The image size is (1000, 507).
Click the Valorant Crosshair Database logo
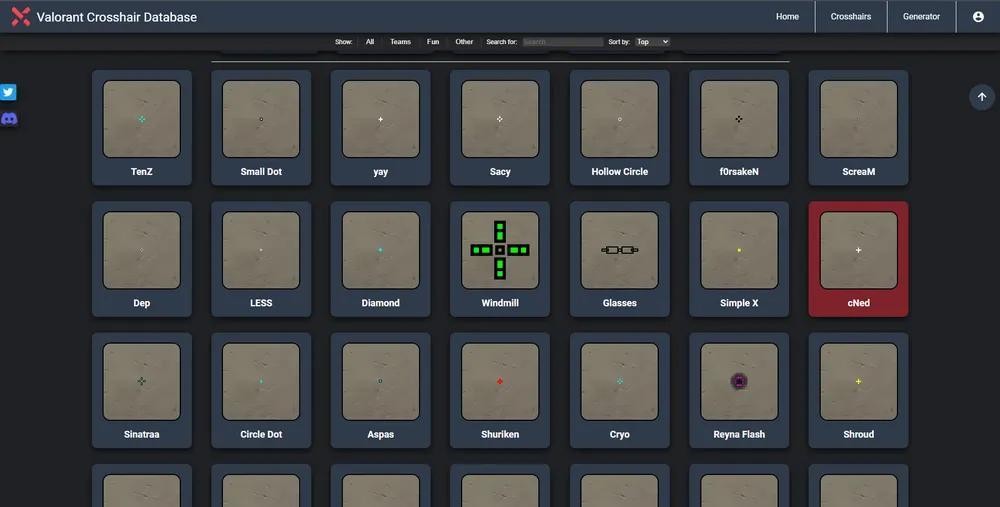(x=20, y=17)
